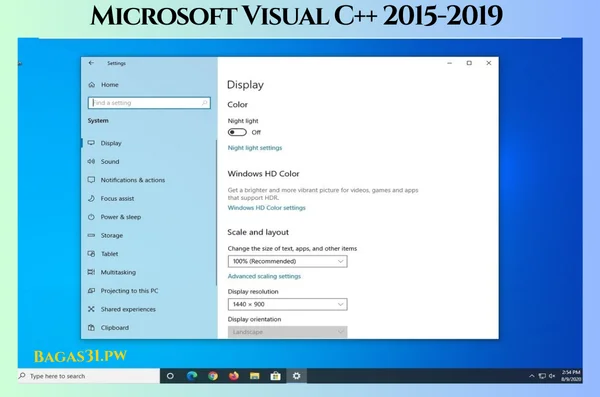
Task: Select Tablet category label
Action: [x=109, y=253]
